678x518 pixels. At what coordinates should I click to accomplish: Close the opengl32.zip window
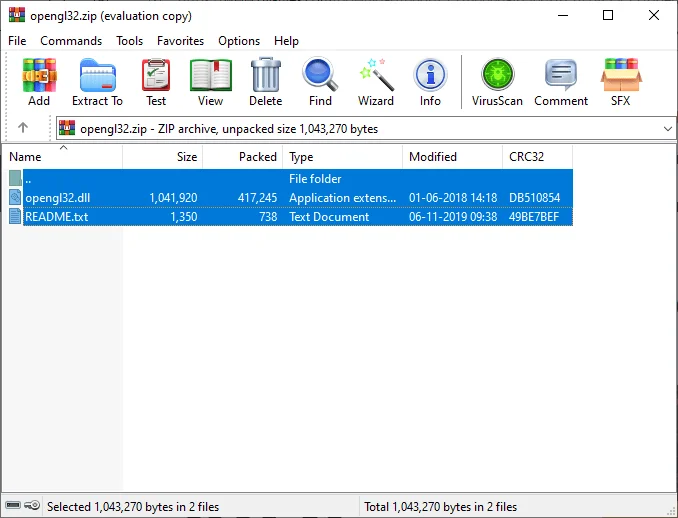pyautogui.click(x=654, y=15)
